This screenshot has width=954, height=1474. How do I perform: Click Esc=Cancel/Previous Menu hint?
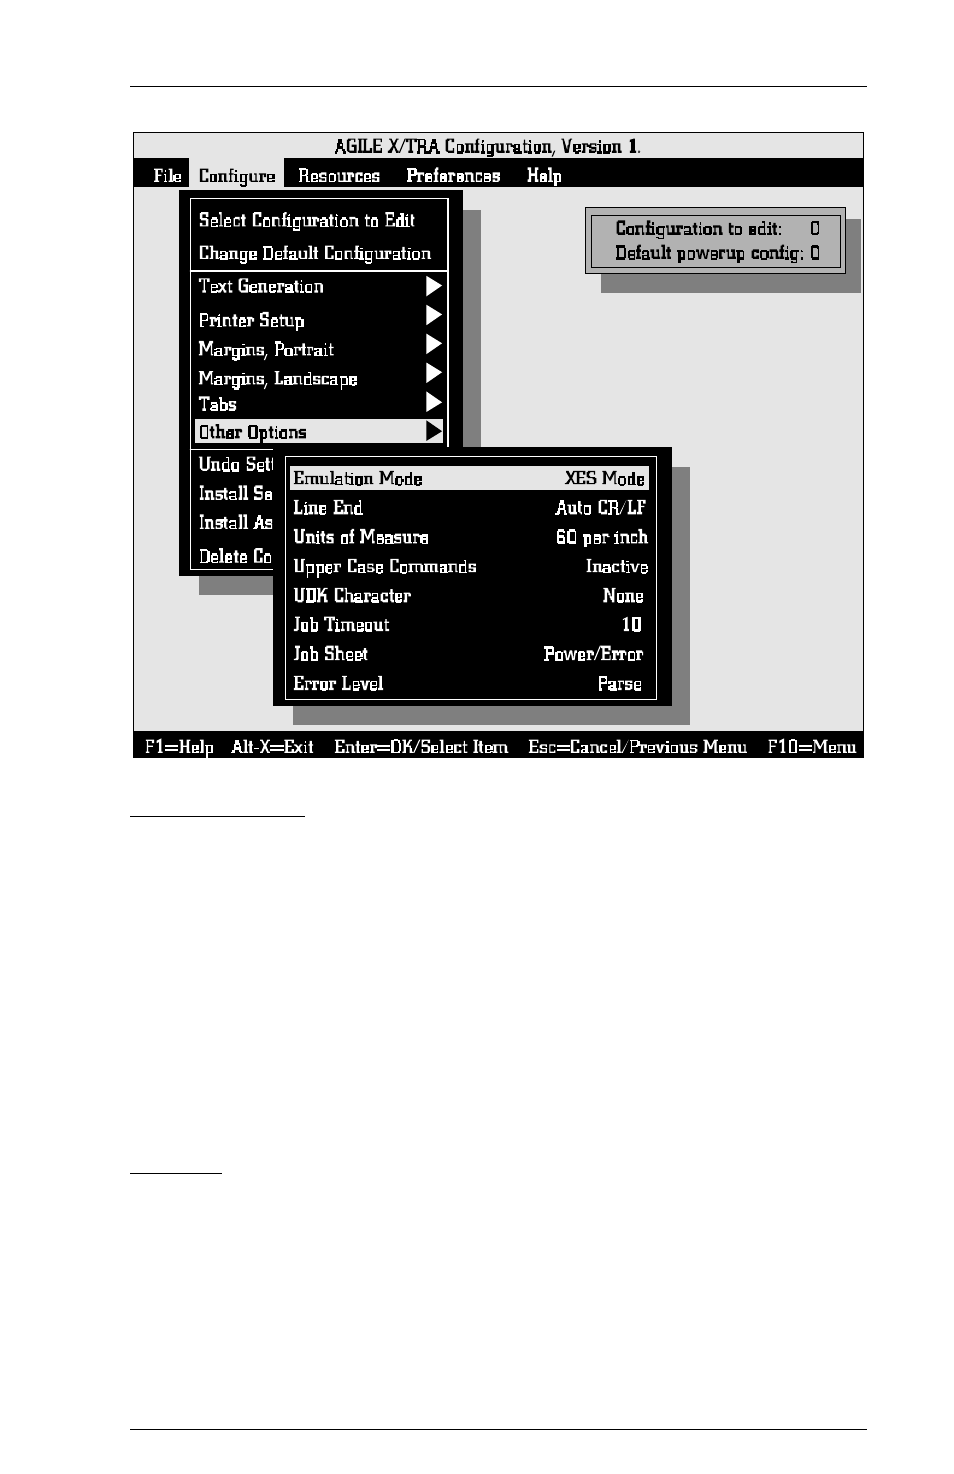coord(637,747)
